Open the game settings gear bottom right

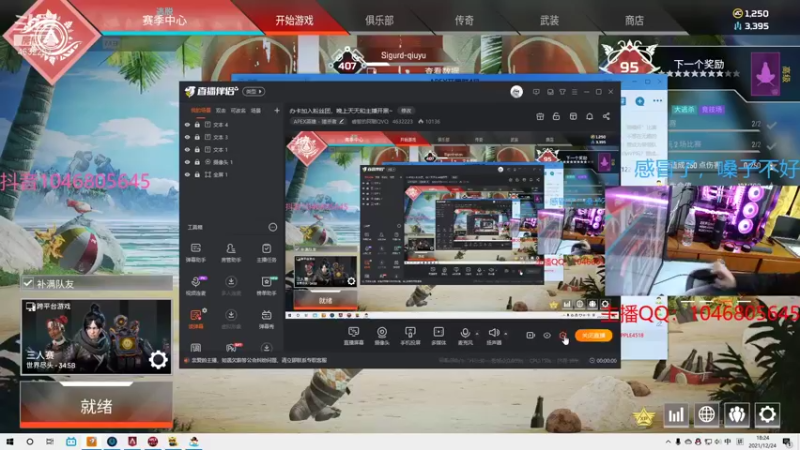point(767,414)
